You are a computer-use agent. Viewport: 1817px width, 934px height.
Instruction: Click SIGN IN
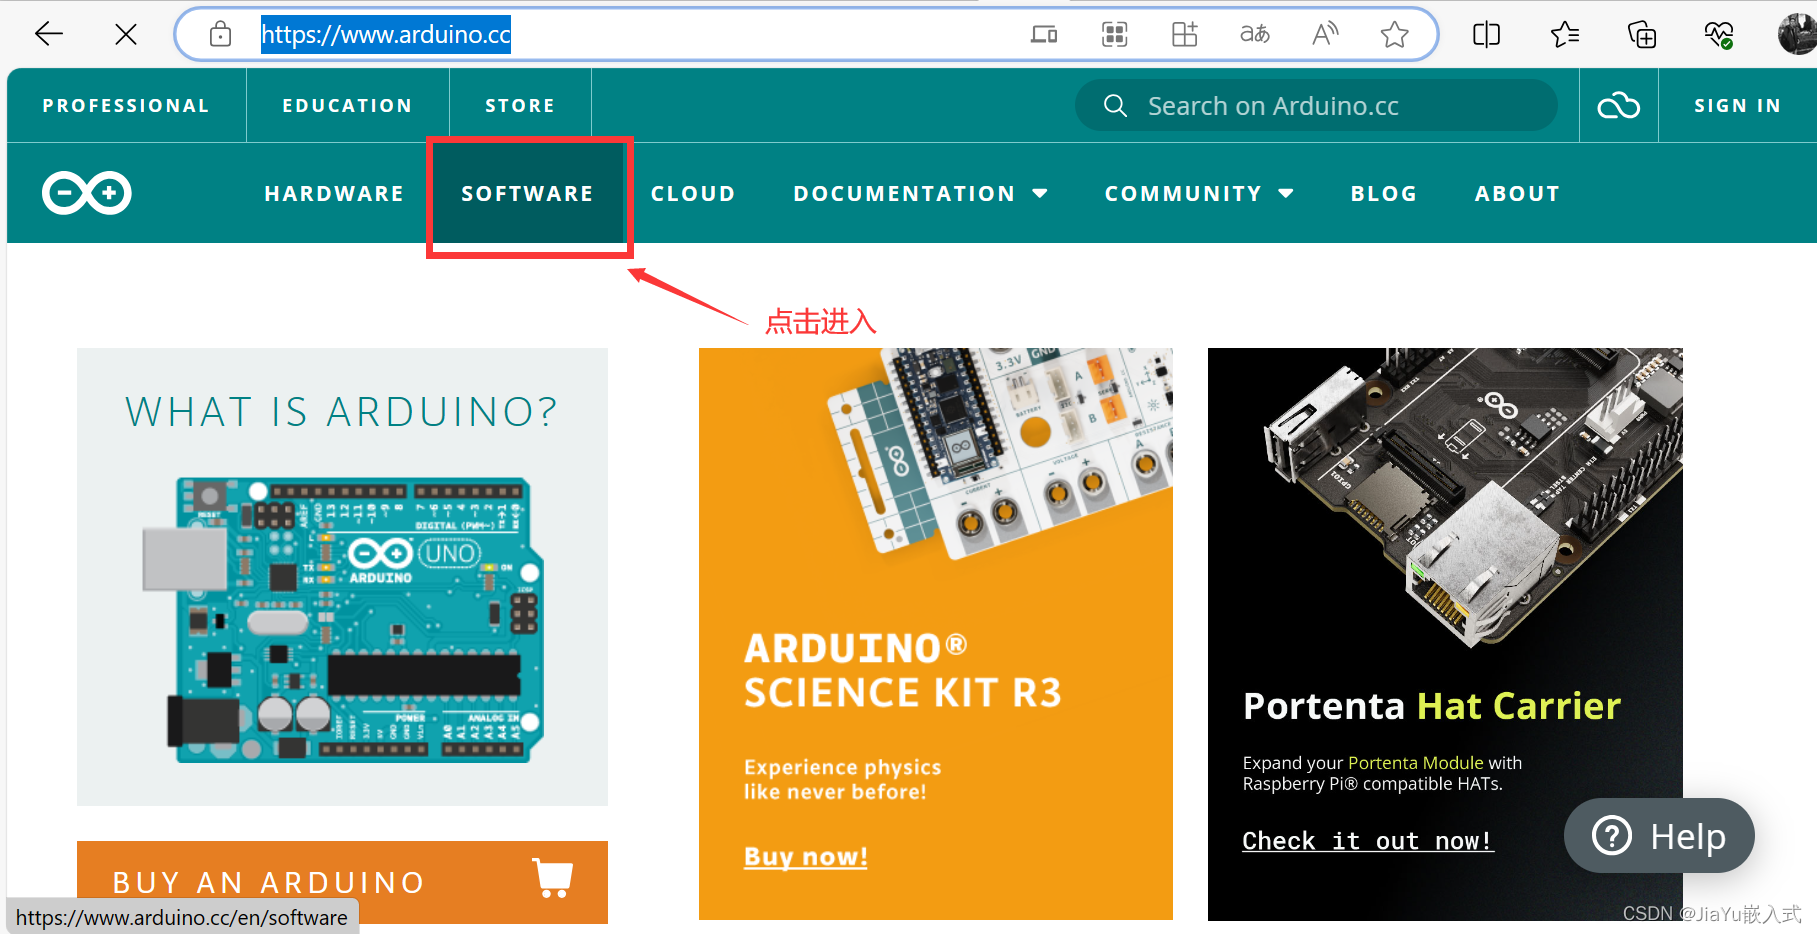[x=1737, y=105]
